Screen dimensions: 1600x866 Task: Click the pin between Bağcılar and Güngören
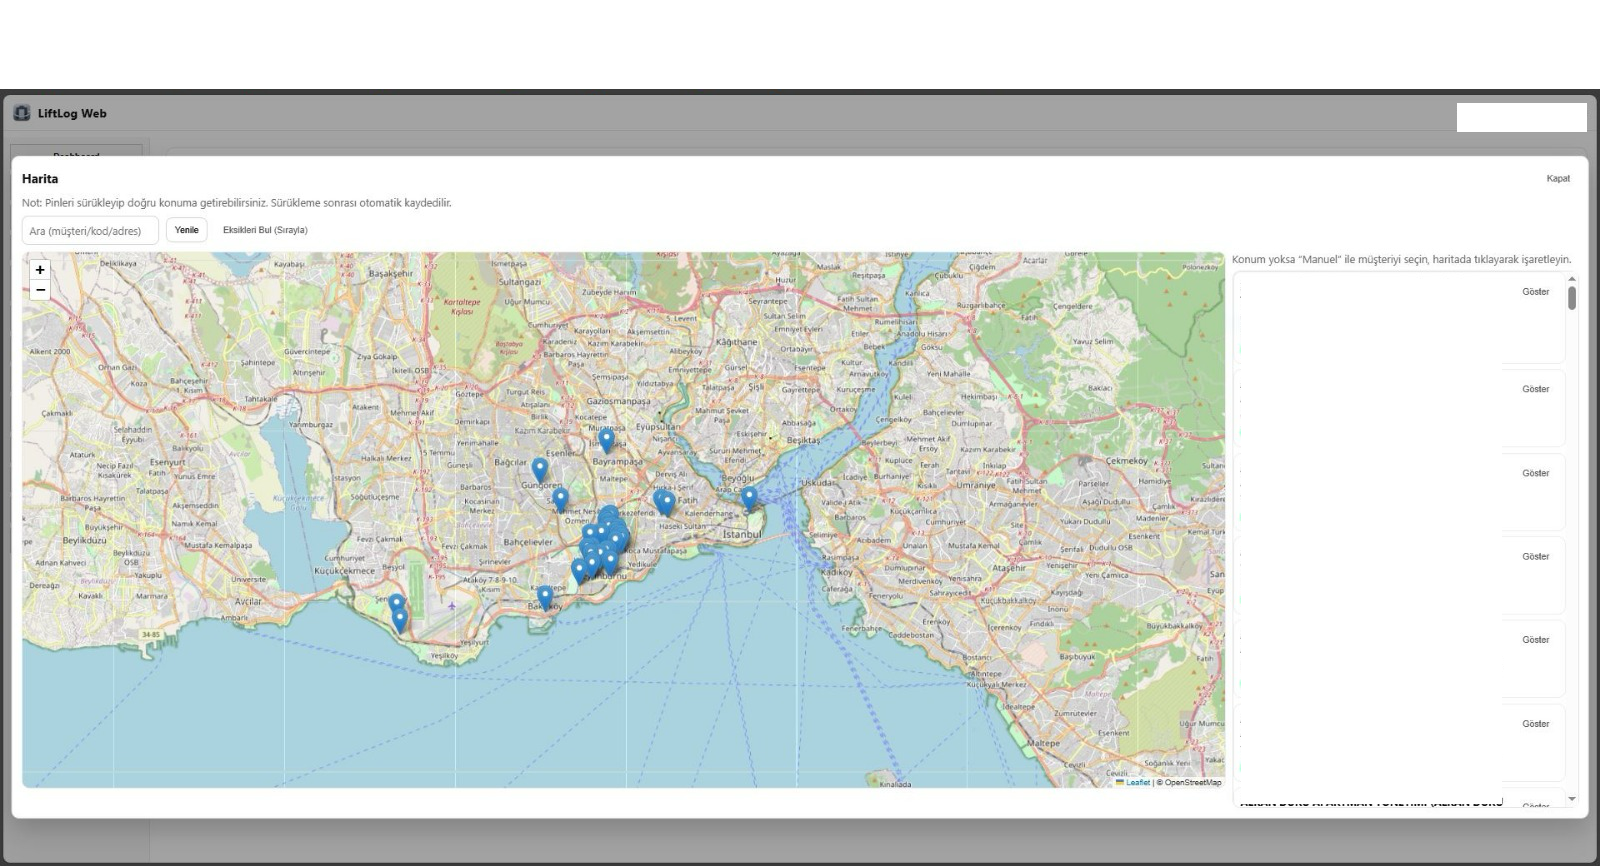[540, 468]
